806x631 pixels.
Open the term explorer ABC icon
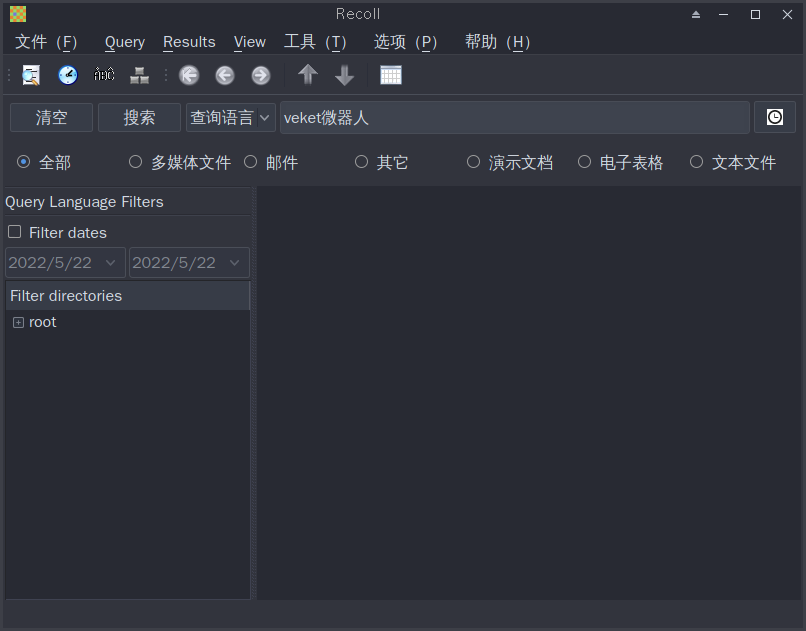(104, 75)
